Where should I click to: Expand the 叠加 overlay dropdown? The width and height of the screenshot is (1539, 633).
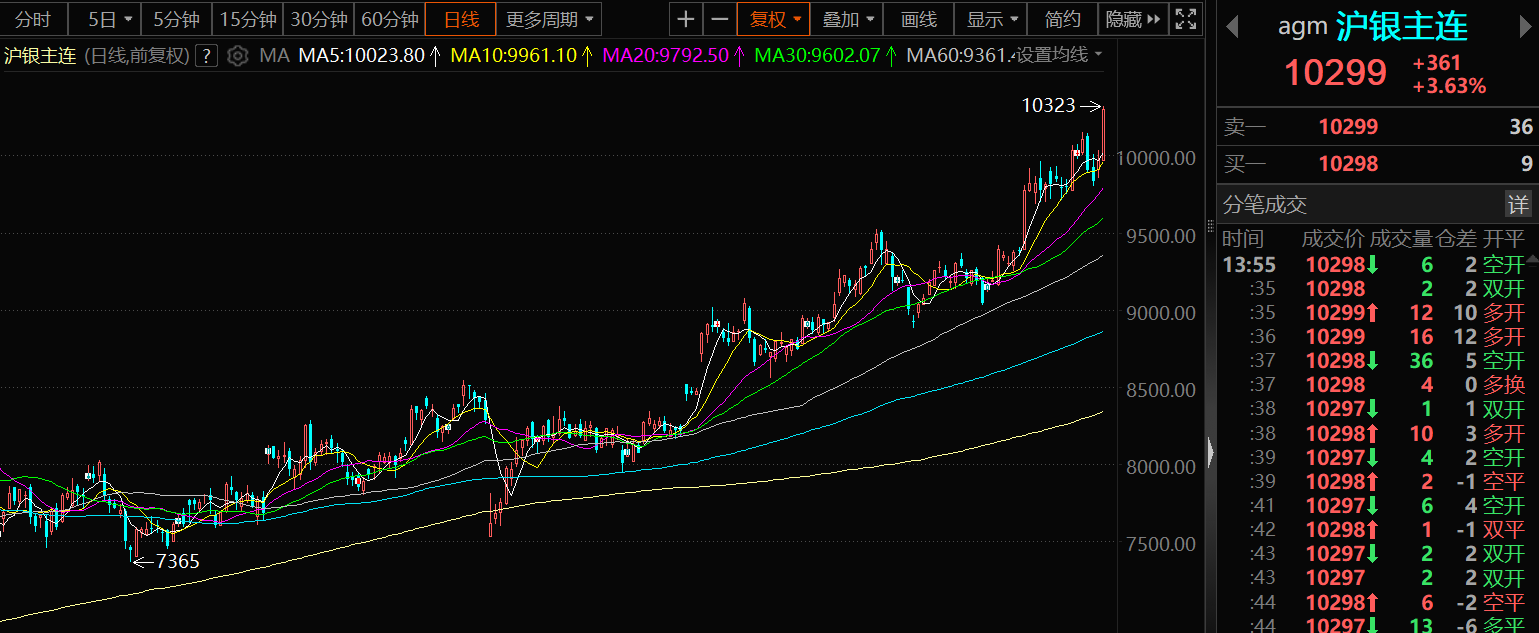click(x=848, y=19)
